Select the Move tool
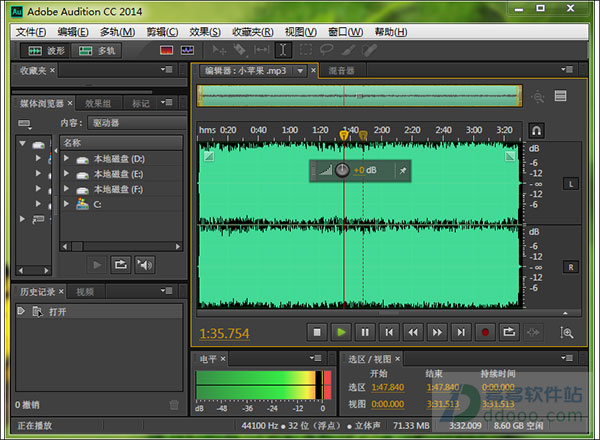600x440 pixels. (x=219, y=50)
